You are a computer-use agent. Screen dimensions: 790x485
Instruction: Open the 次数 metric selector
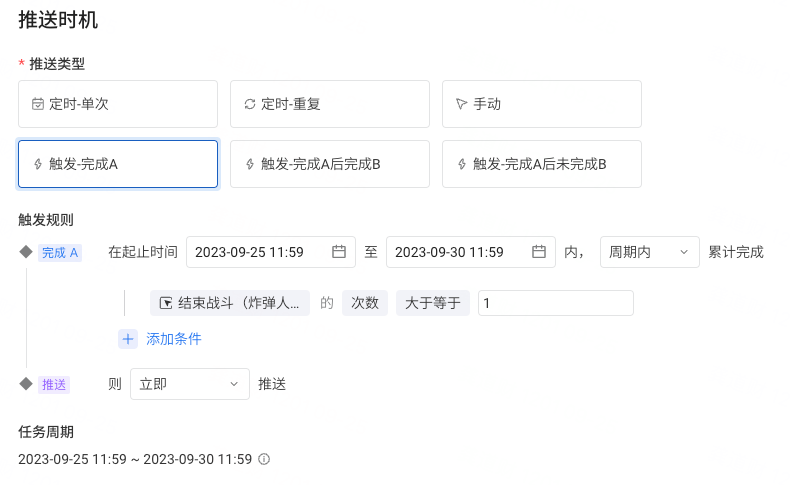(365, 303)
